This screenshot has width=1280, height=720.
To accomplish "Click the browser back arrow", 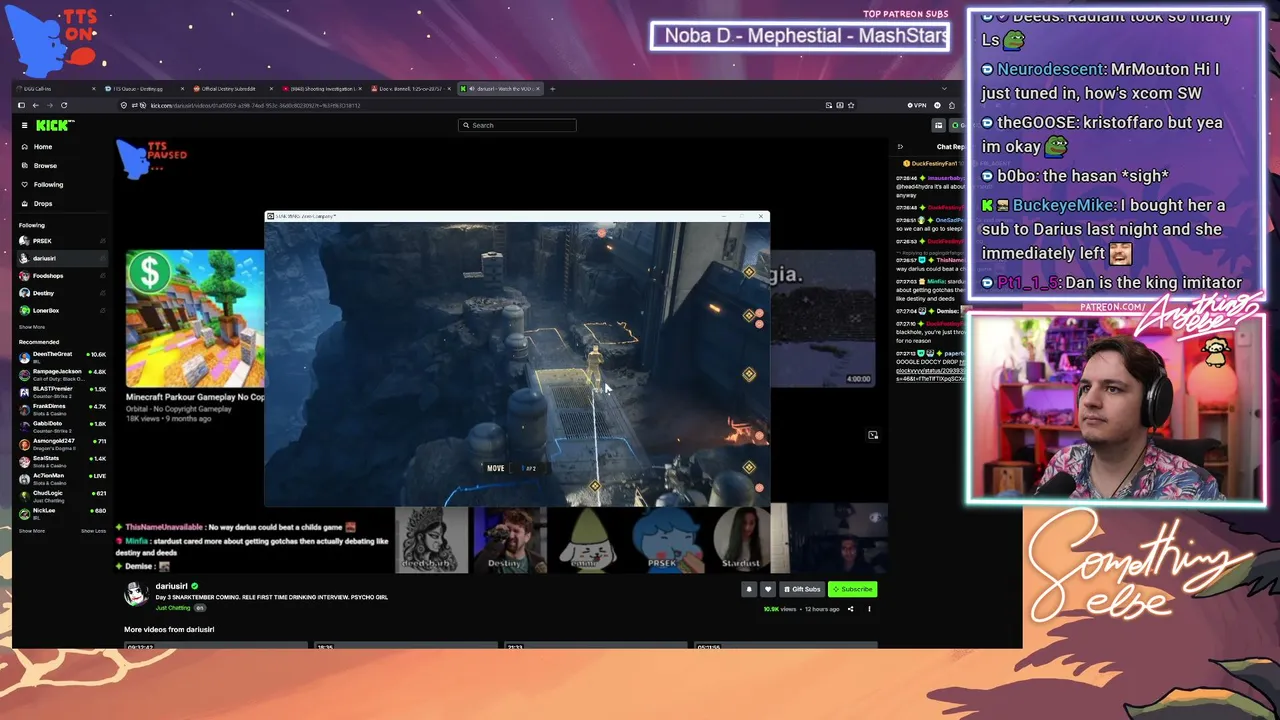I will click(x=35, y=105).
